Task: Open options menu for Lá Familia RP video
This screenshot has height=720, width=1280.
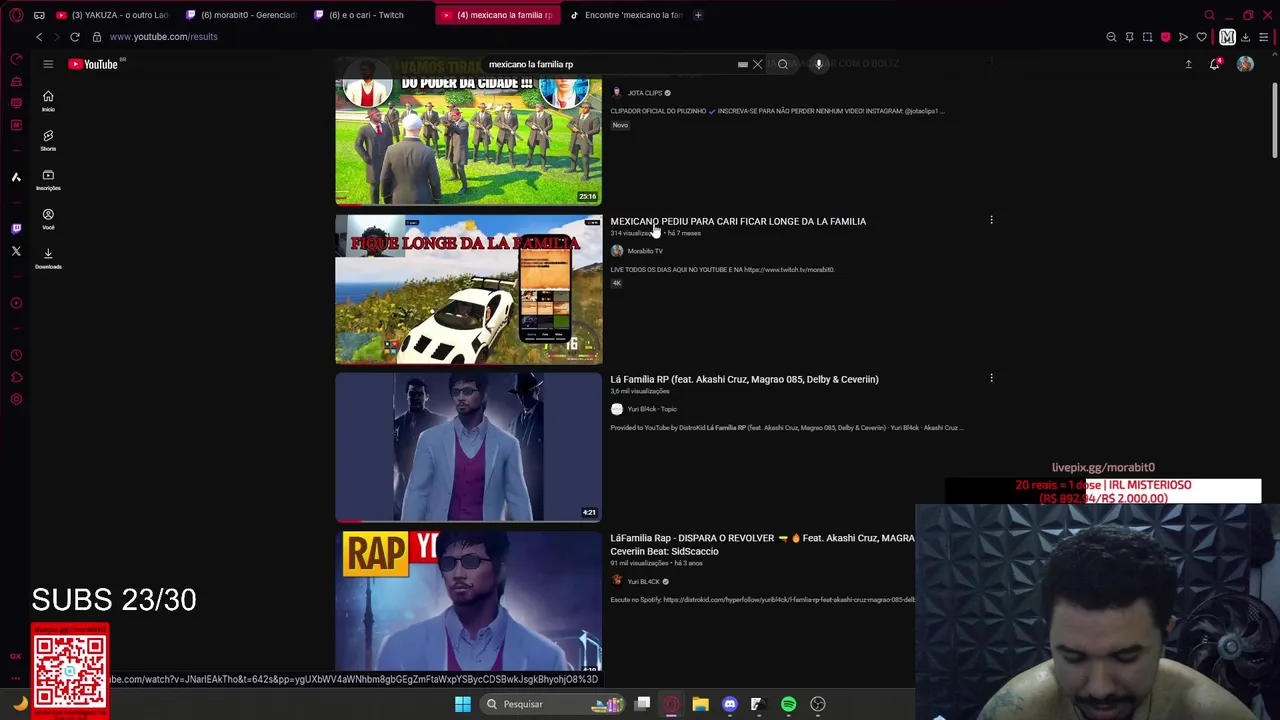Action: 991,378
